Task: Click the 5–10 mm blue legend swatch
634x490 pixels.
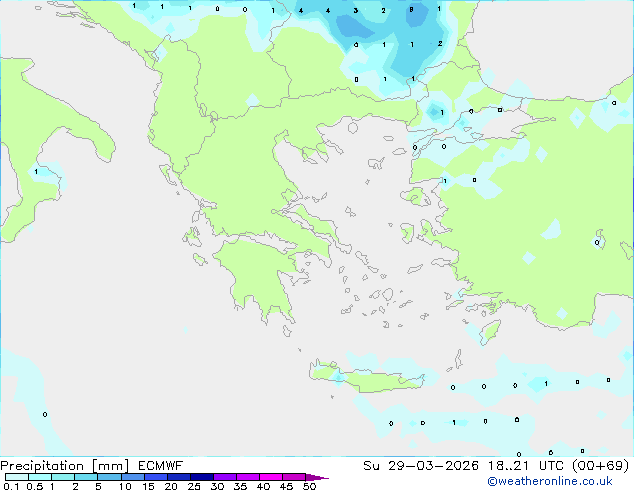Action: [109, 477]
